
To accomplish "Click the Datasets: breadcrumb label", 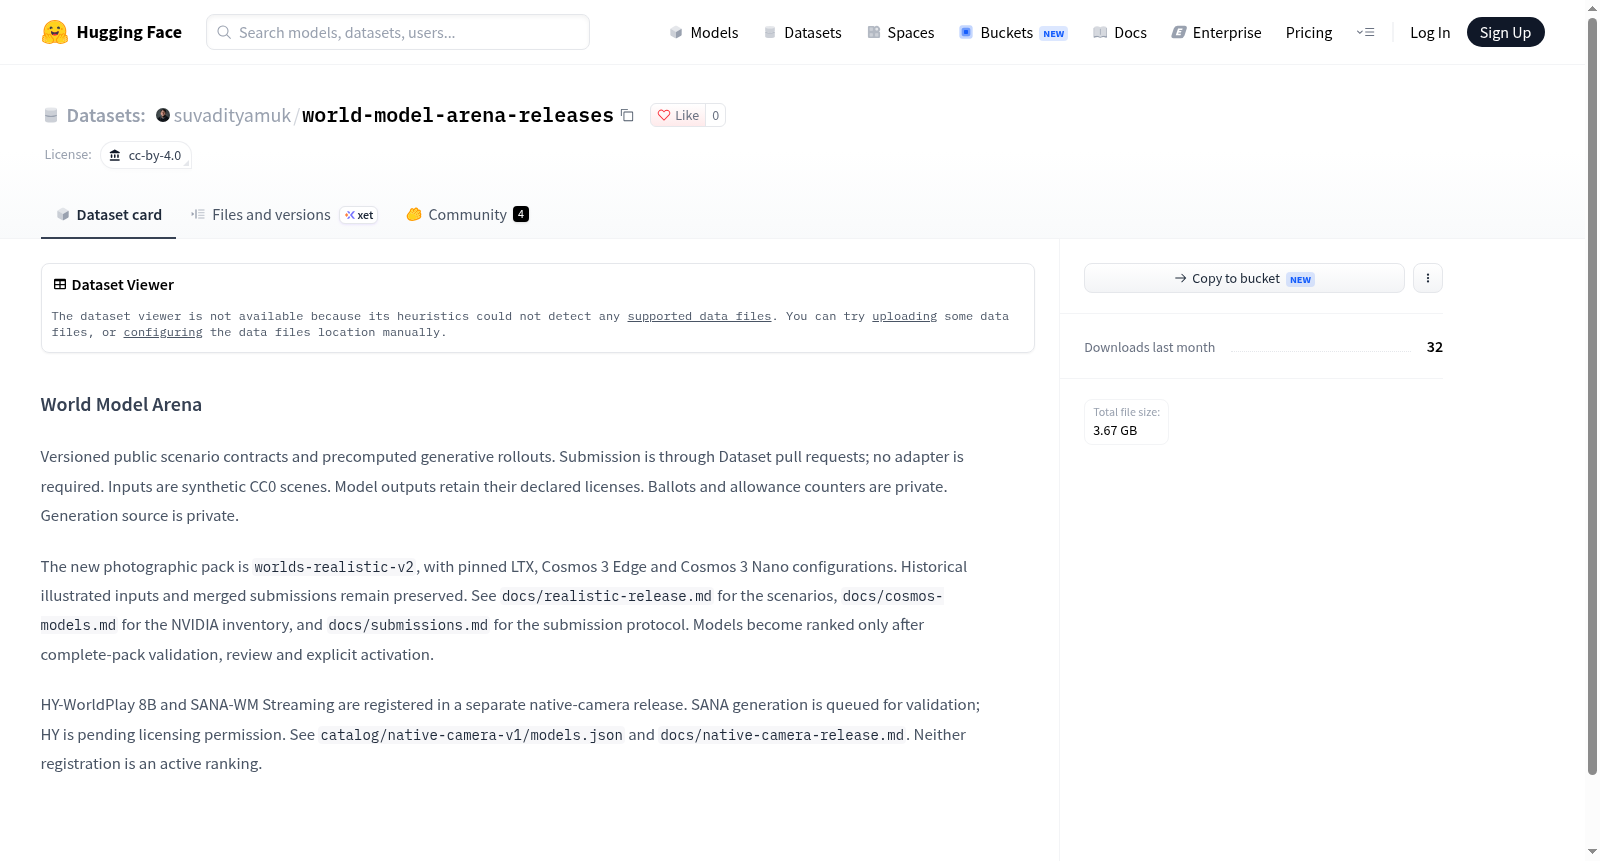I will click(106, 116).
